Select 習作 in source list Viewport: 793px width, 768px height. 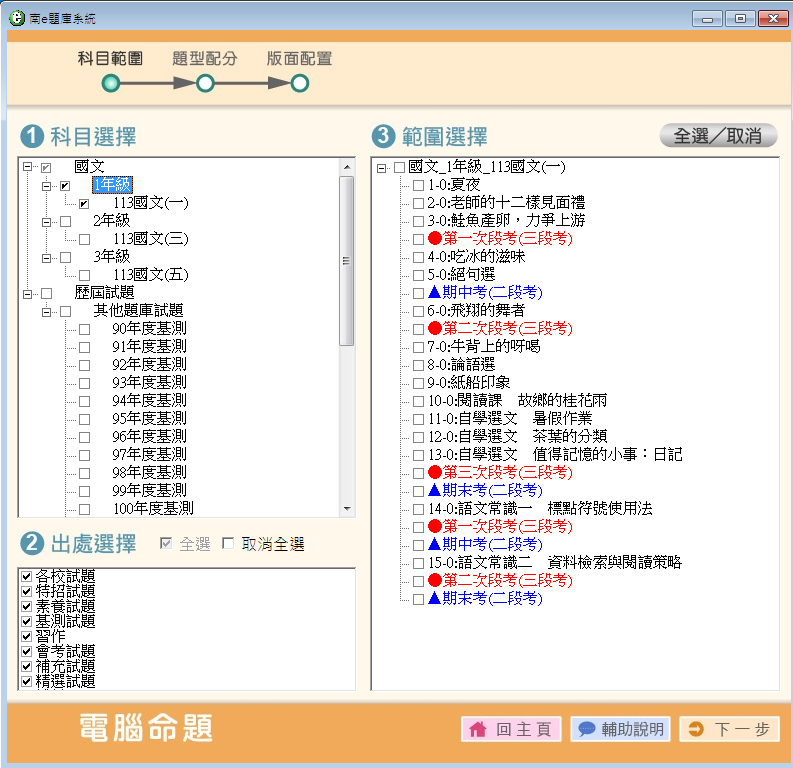pos(51,636)
